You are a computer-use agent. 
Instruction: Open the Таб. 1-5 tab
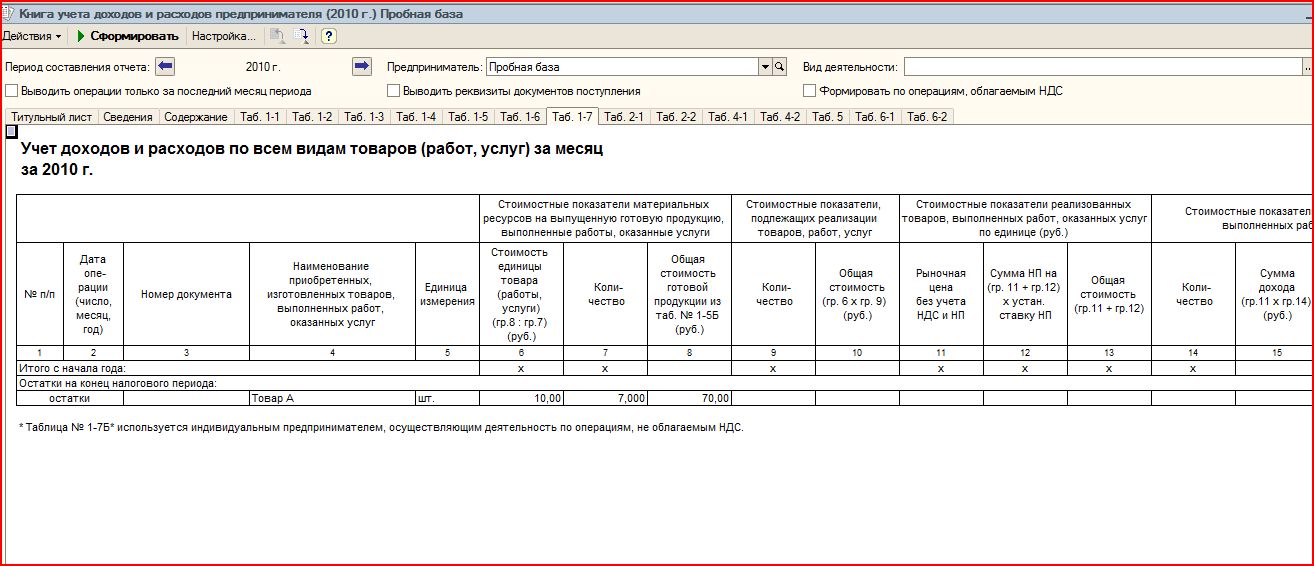(468, 117)
